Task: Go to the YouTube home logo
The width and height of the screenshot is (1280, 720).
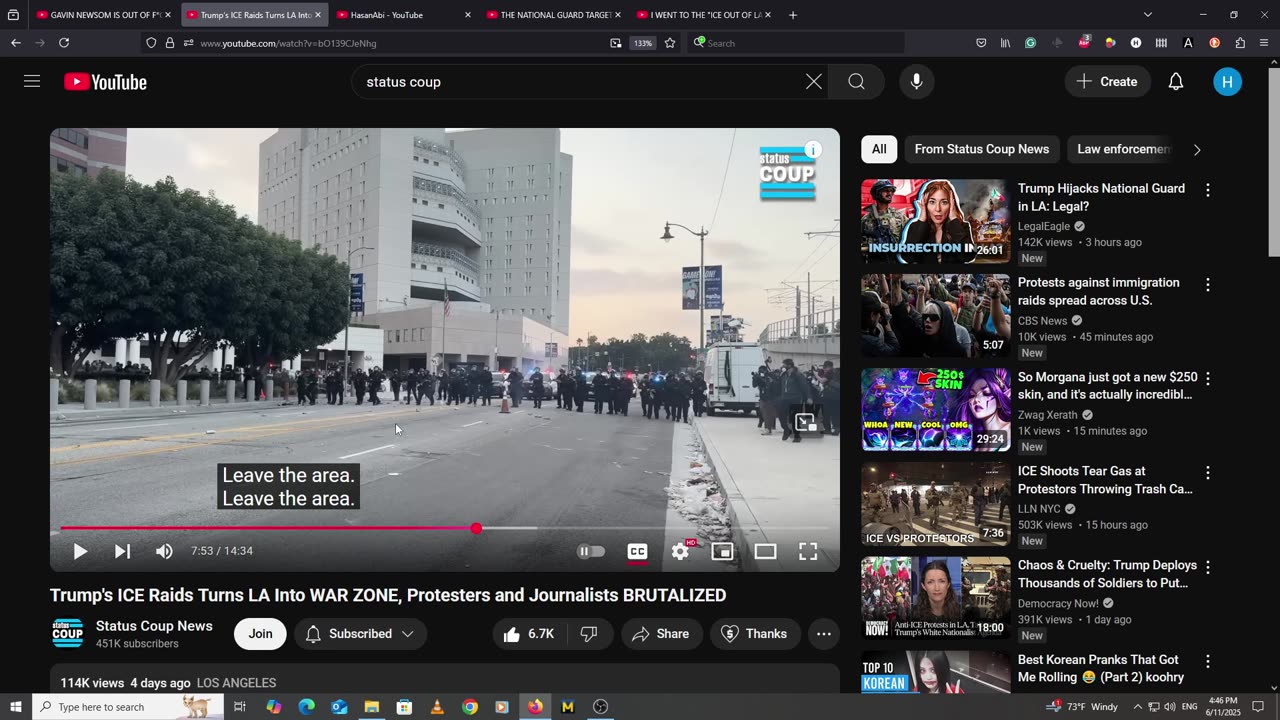Action: pyautogui.click(x=105, y=82)
